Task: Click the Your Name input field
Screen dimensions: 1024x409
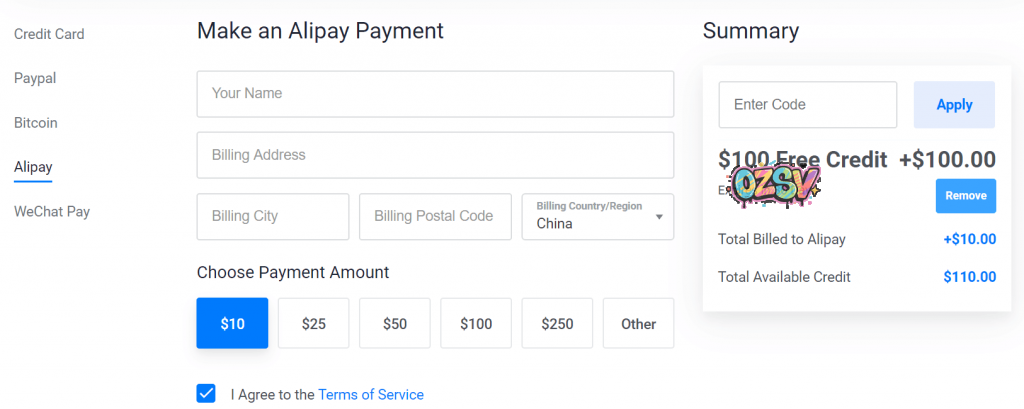Action: tap(435, 94)
